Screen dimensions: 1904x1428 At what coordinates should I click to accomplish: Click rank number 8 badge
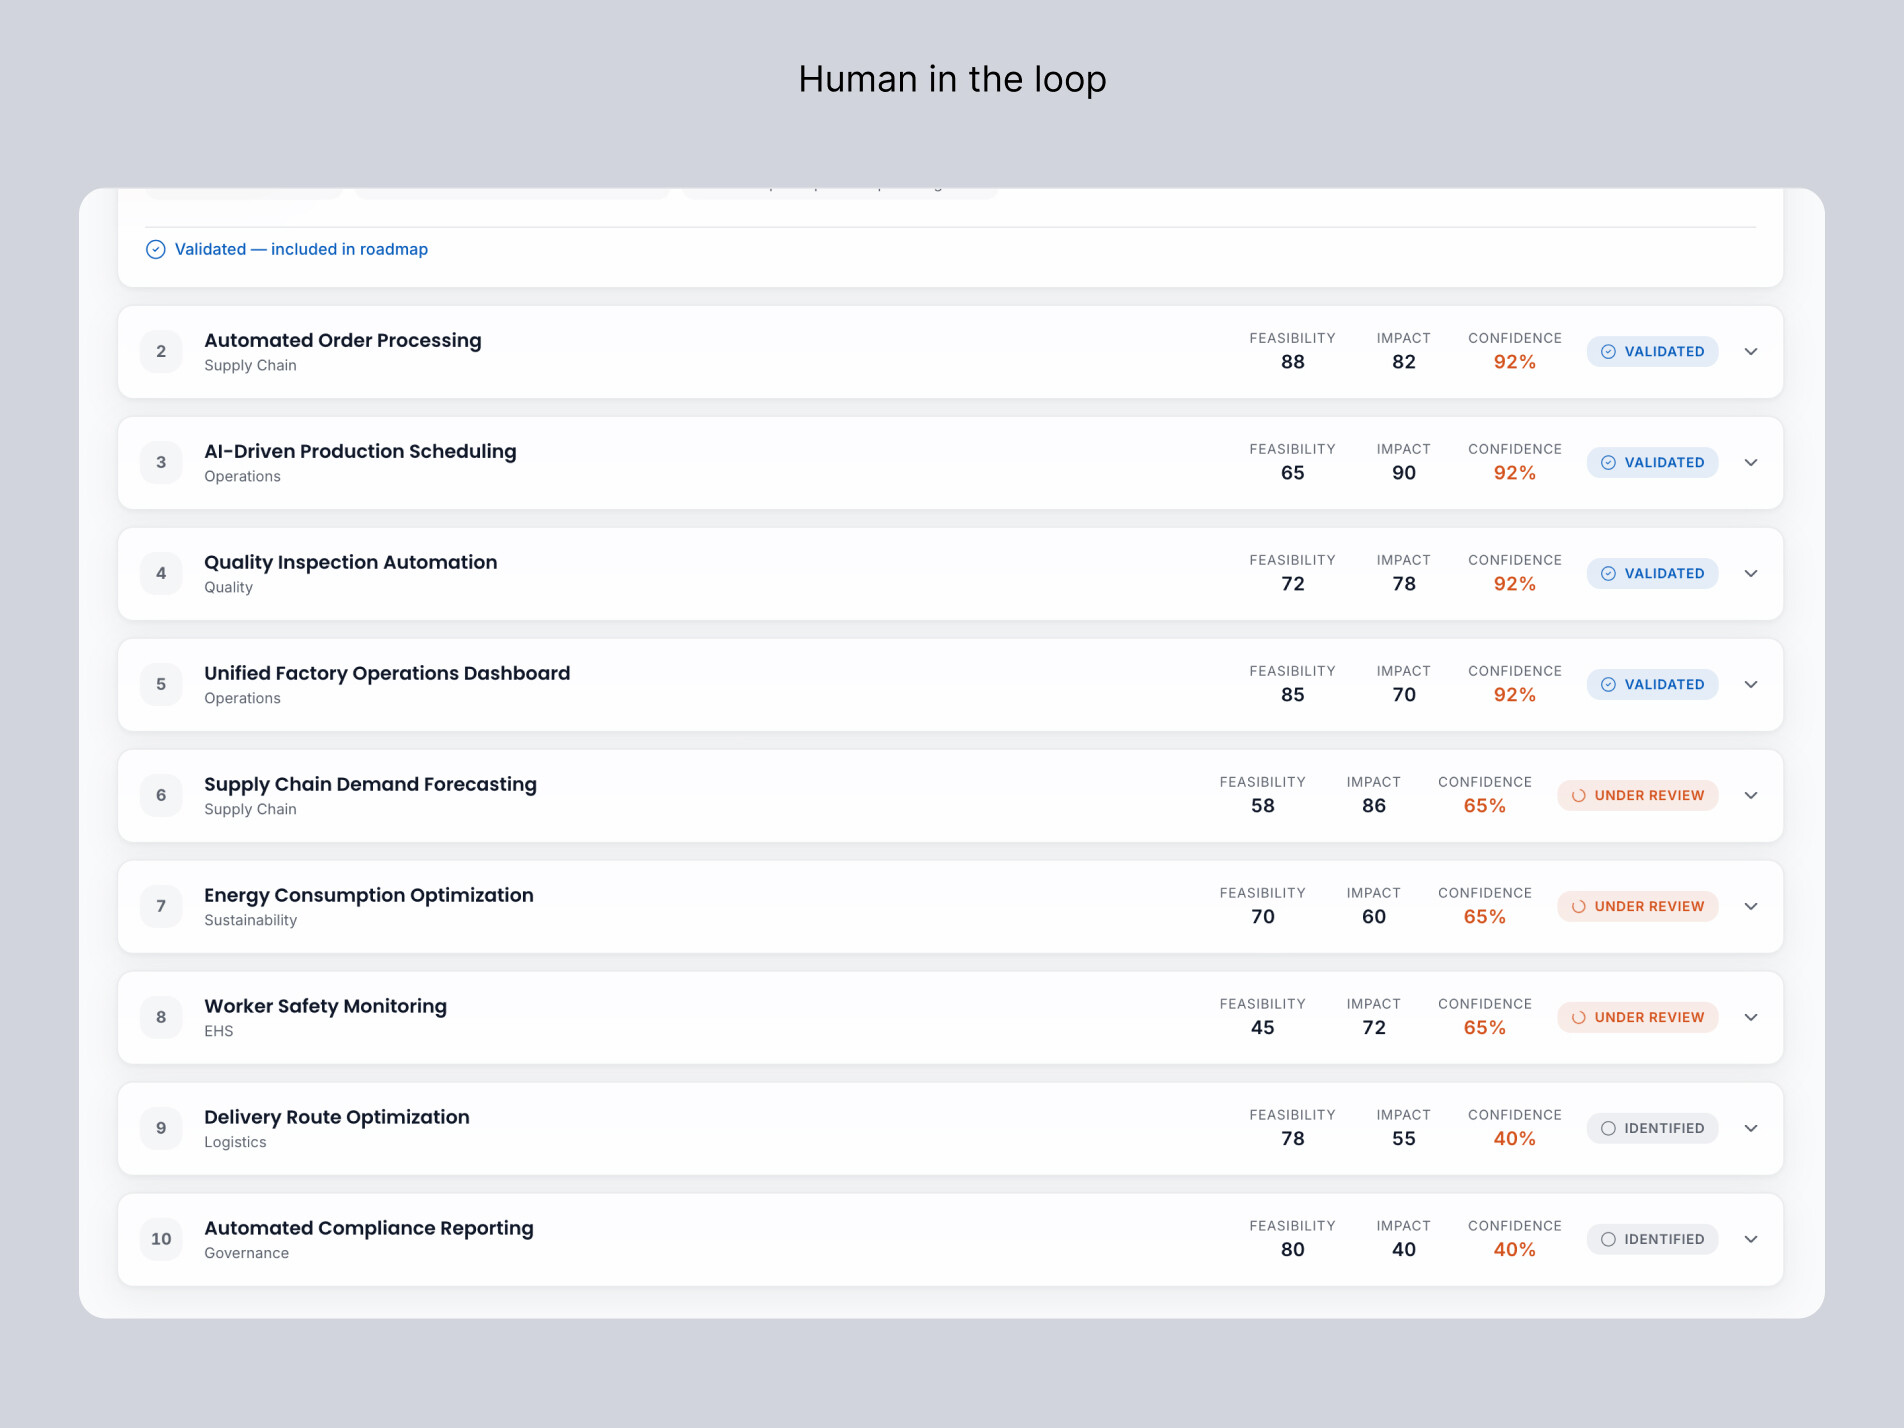[x=161, y=1018]
